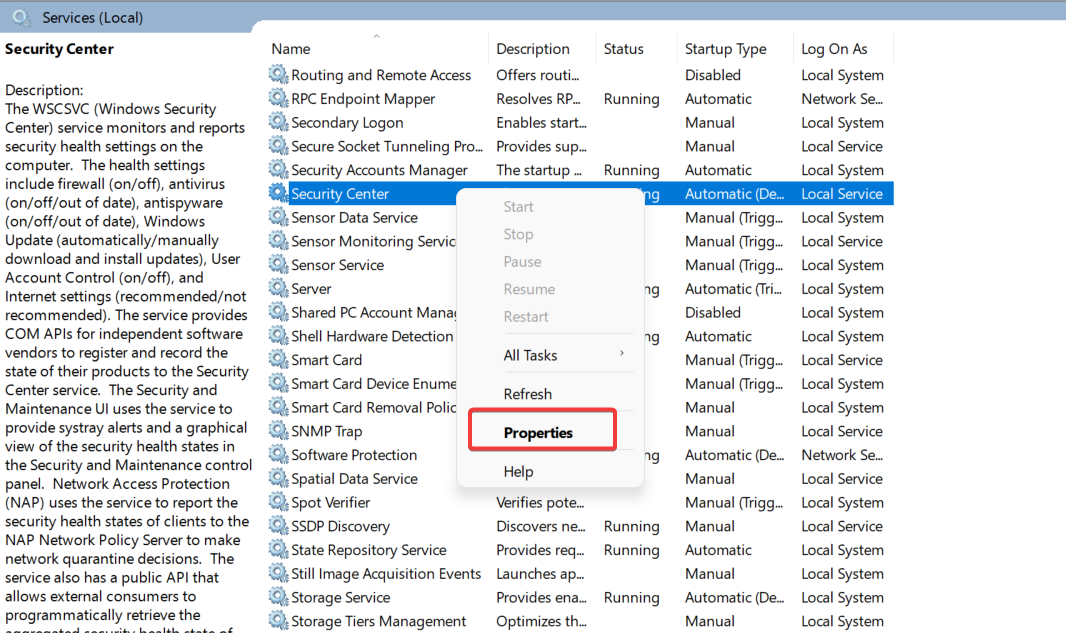Click gear icon beside Still Image Acquisition Events

[278, 572]
